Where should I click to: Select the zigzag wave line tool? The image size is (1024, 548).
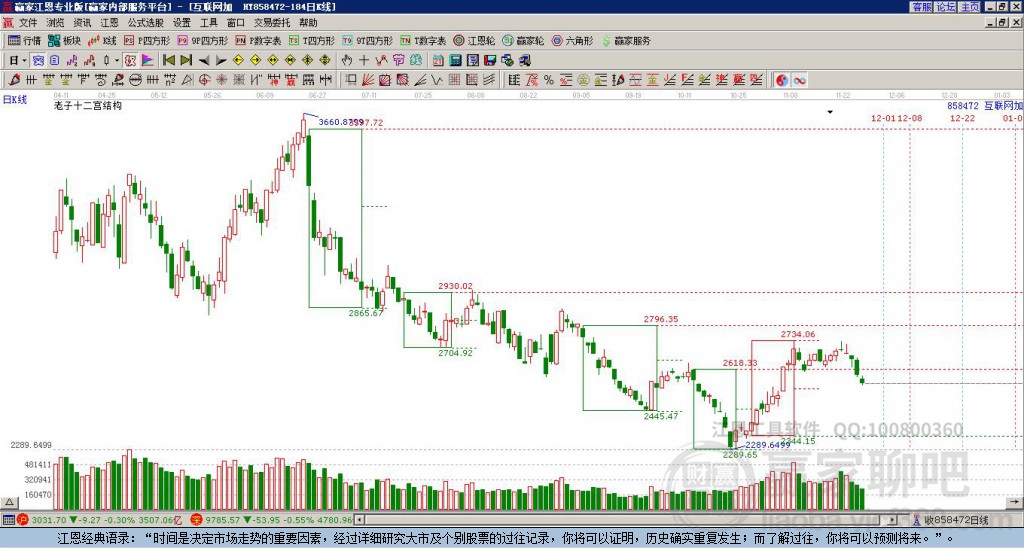tap(437, 80)
